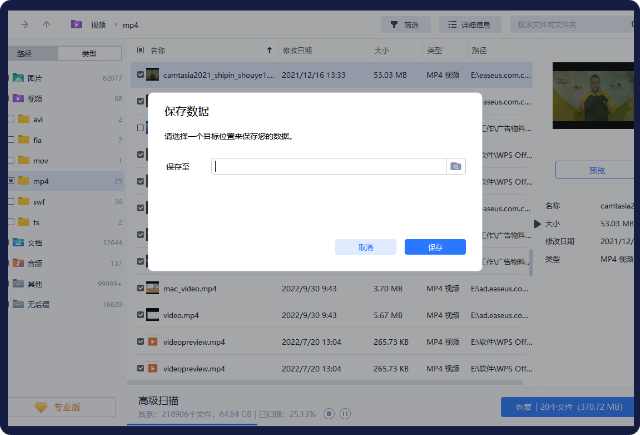Toggle the select-all checkbox beside 名称 header
The height and width of the screenshot is (435, 640).
click(140, 49)
